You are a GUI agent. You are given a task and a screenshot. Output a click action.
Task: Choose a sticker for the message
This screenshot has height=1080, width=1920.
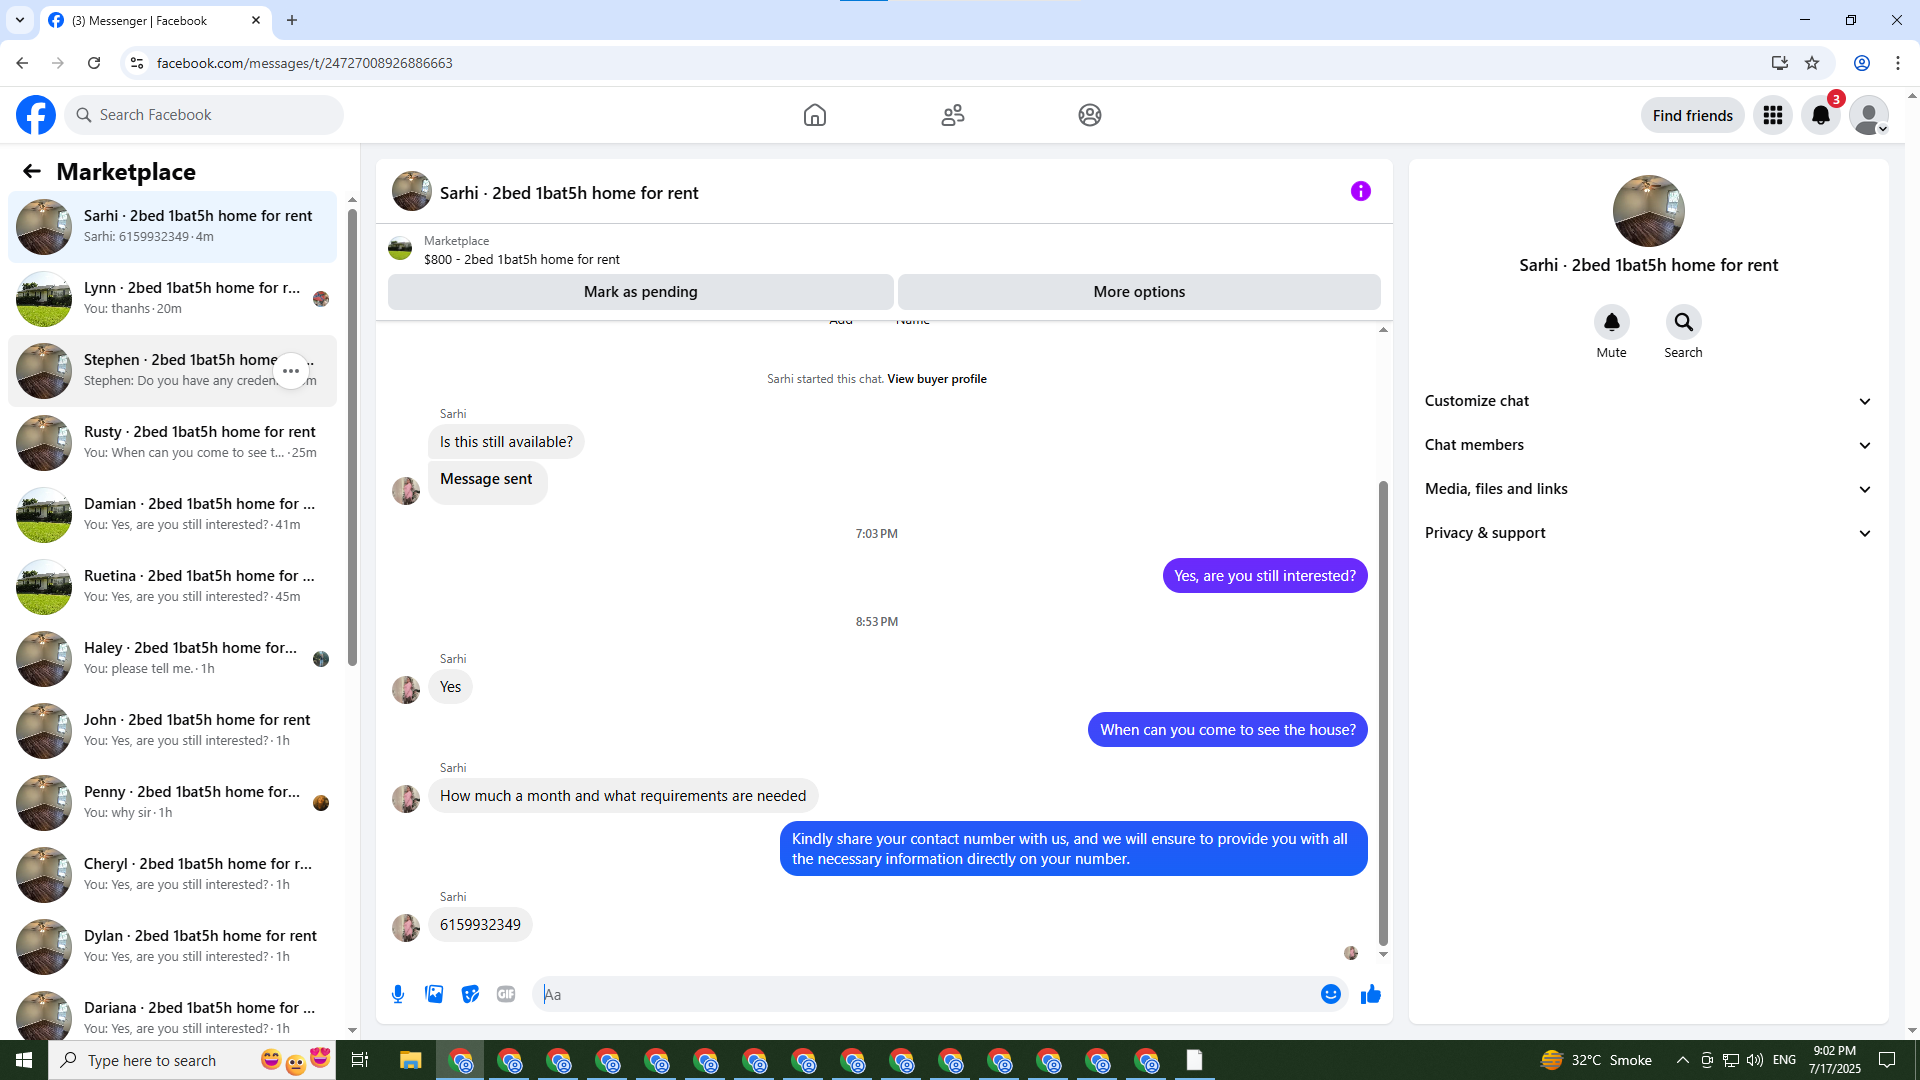click(470, 994)
